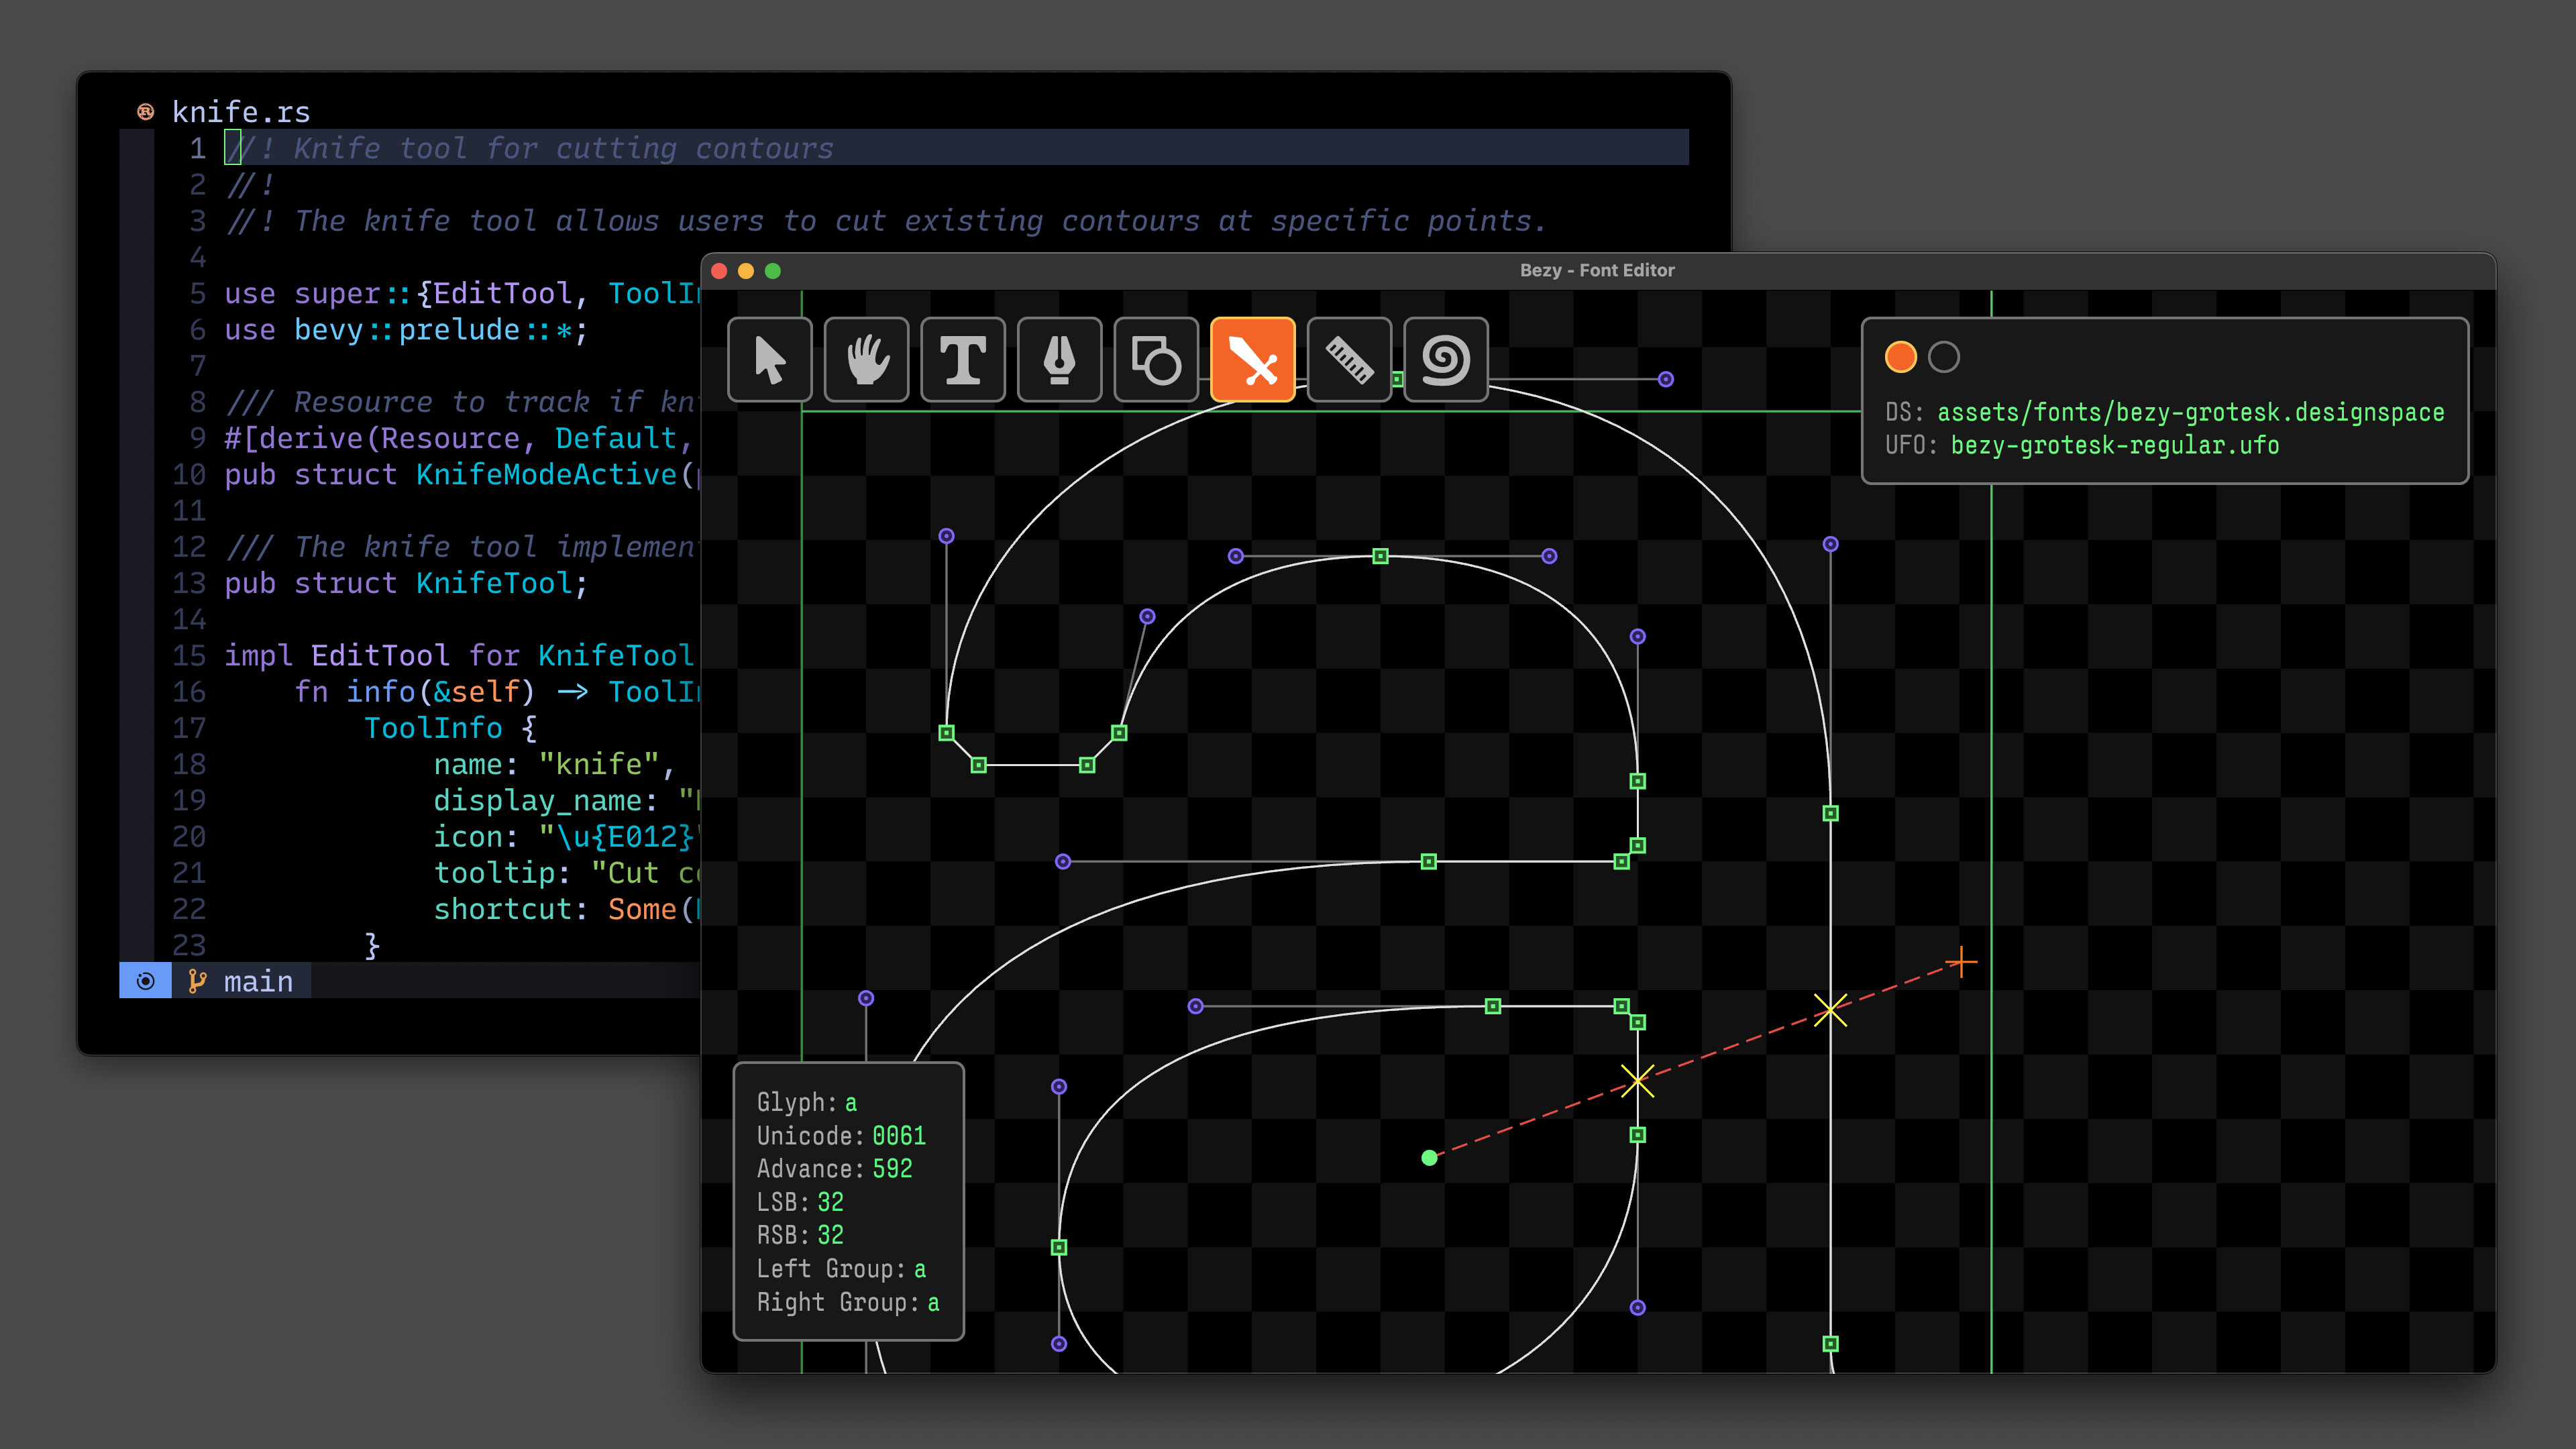Click the git branch main indicator
The height and width of the screenshot is (1449, 2576).
point(241,981)
